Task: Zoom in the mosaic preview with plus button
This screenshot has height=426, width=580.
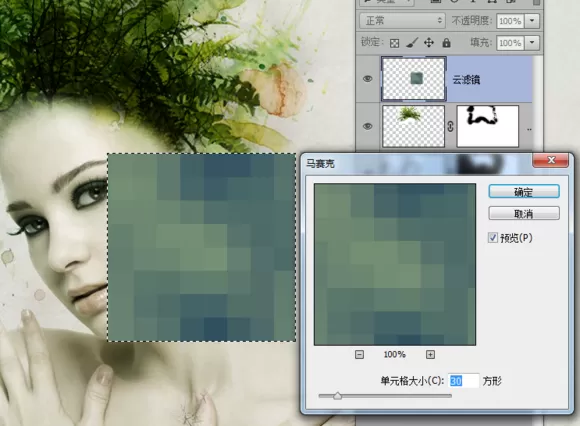Action: click(x=430, y=355)
